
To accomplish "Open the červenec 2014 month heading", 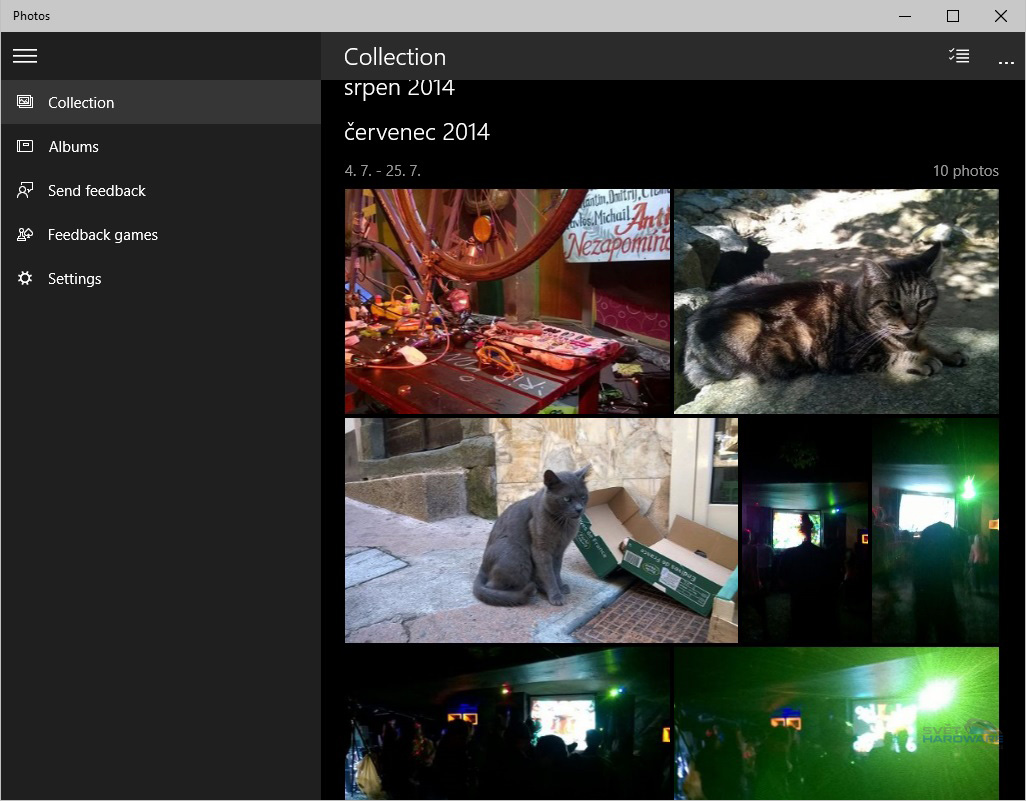I will [417, 131].
